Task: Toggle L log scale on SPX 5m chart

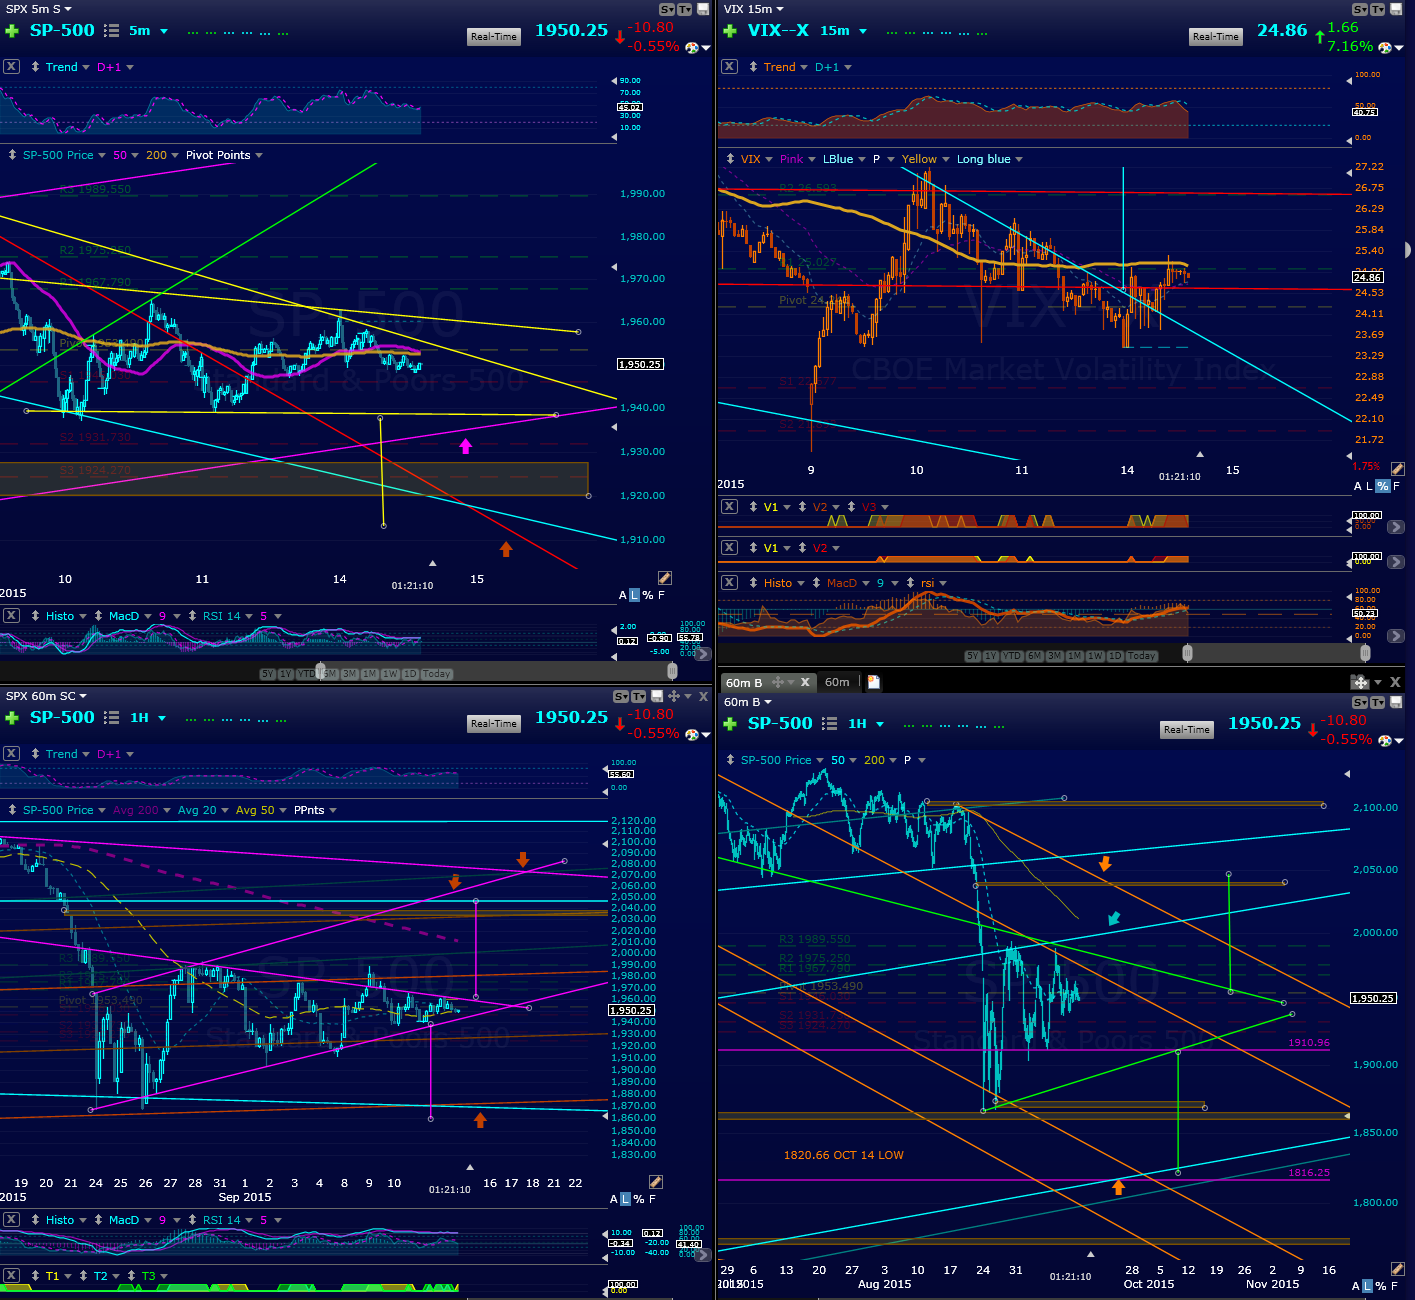Action: [x=634, y=595]
